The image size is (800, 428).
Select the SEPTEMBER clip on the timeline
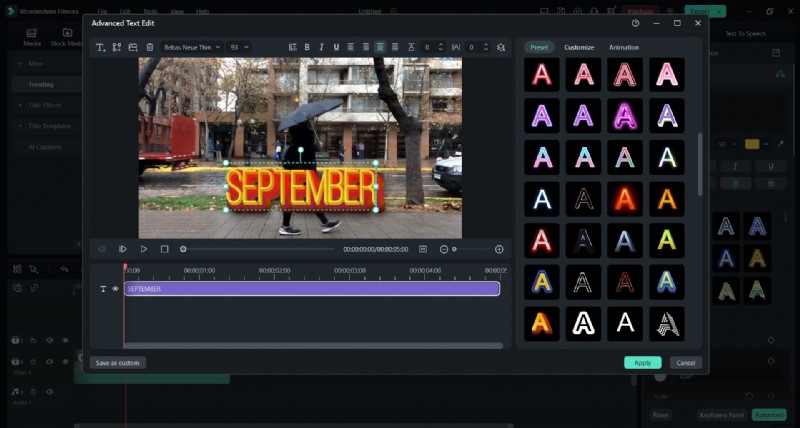point(312,289)
